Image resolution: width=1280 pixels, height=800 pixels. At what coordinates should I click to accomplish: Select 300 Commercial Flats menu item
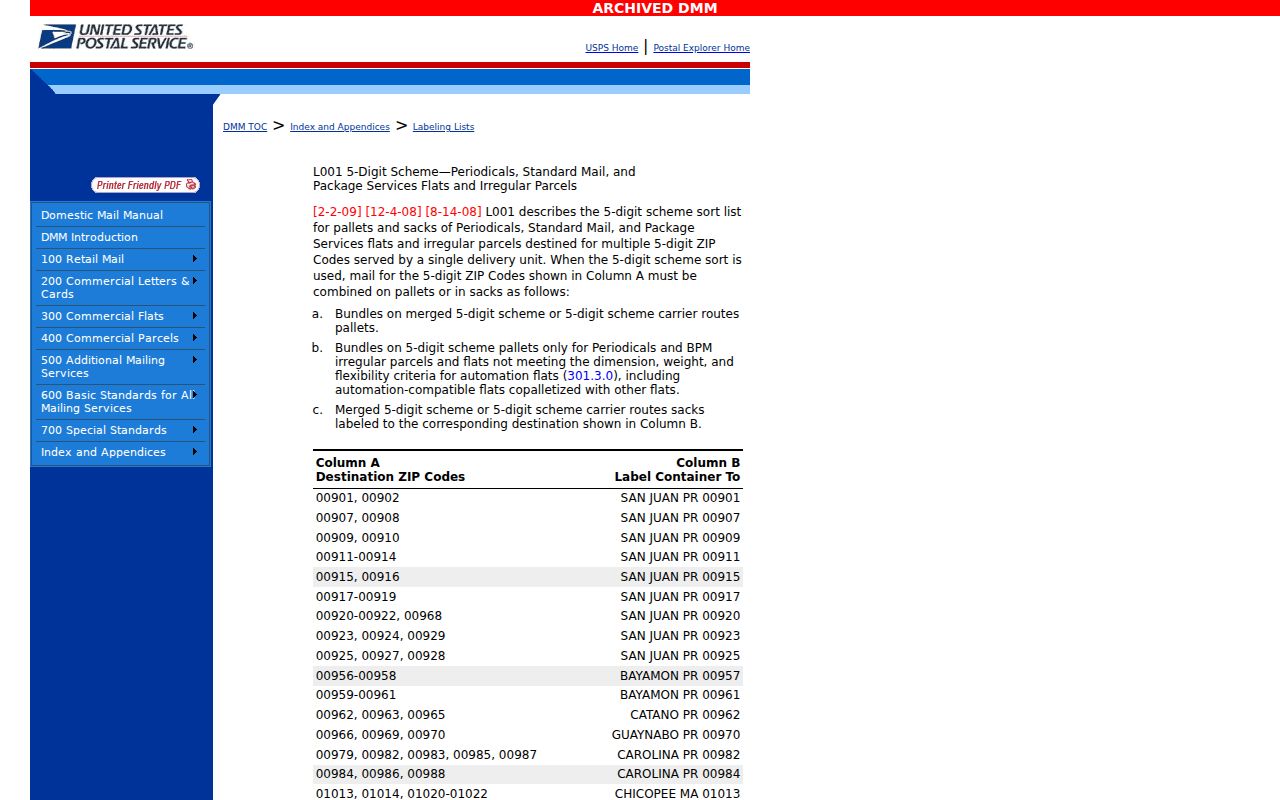pos(102,316)
